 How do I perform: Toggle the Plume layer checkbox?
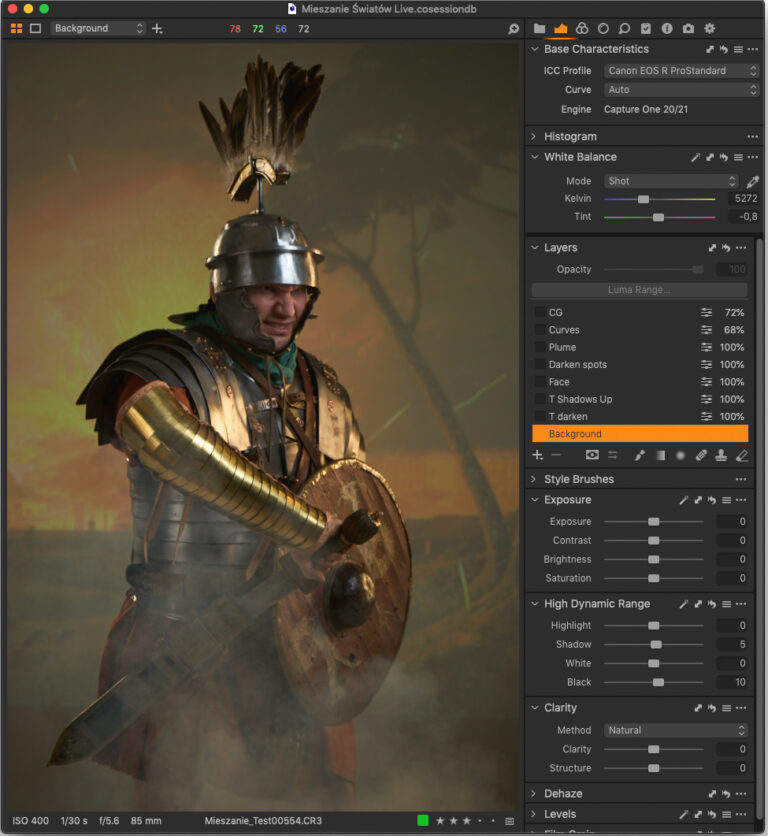[539, 347]
